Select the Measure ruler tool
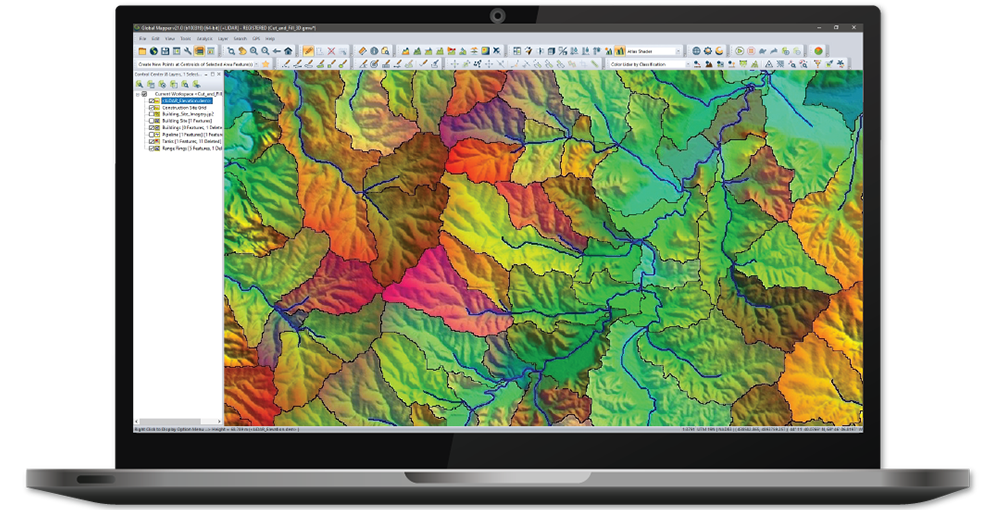The image size is (1000, 510). click(362, 51)
